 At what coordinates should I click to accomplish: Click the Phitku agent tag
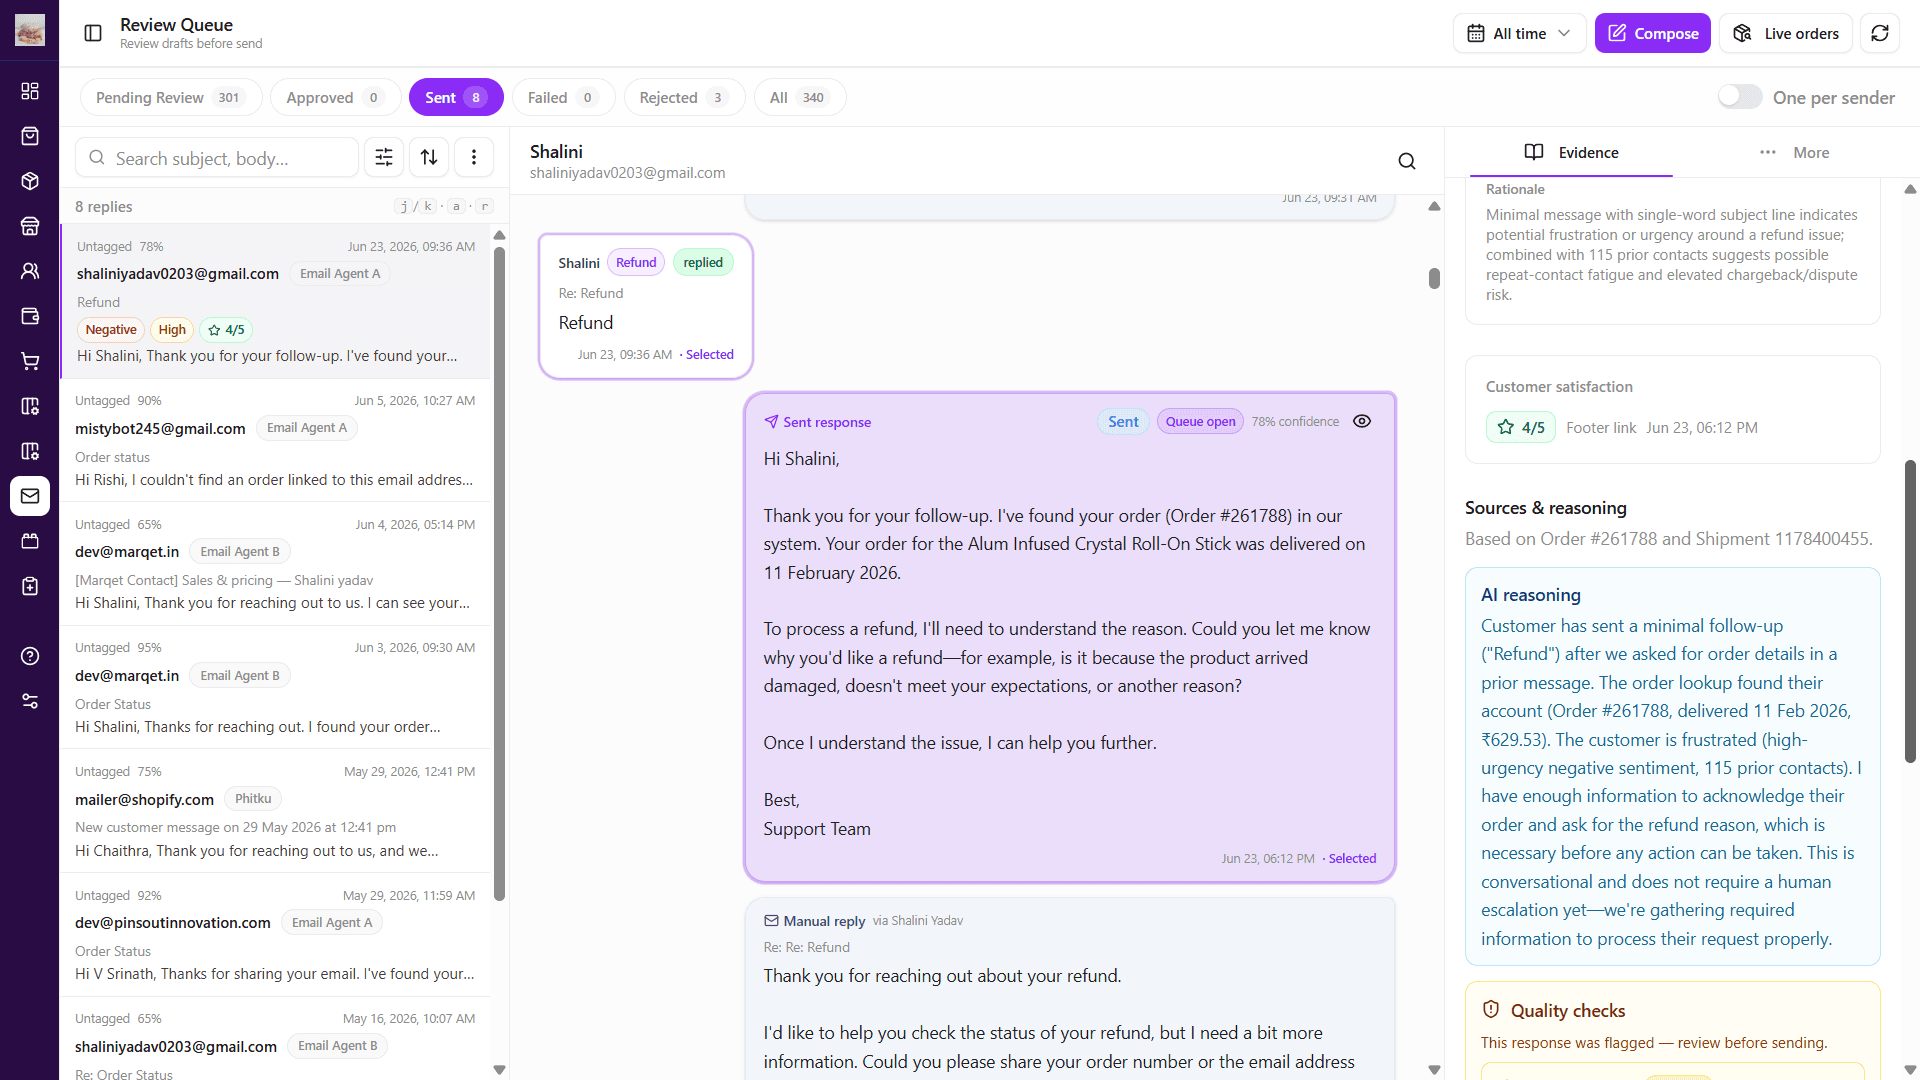[x=253, y=798]
